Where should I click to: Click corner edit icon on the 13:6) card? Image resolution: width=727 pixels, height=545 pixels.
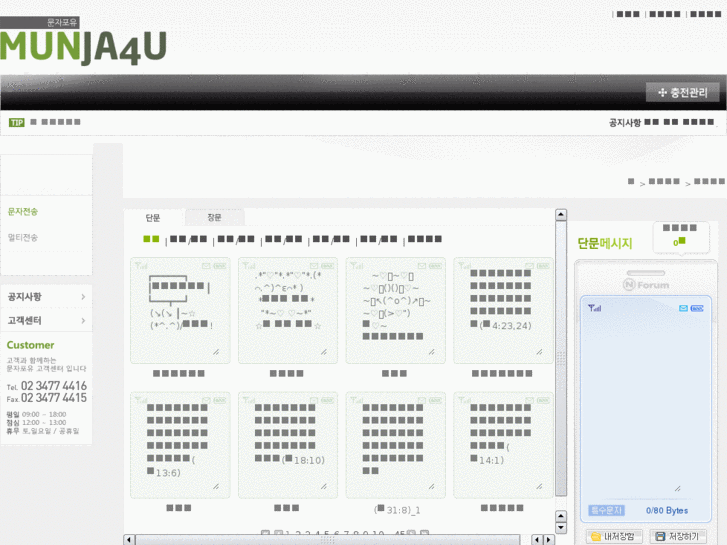(x=216, y=487)
